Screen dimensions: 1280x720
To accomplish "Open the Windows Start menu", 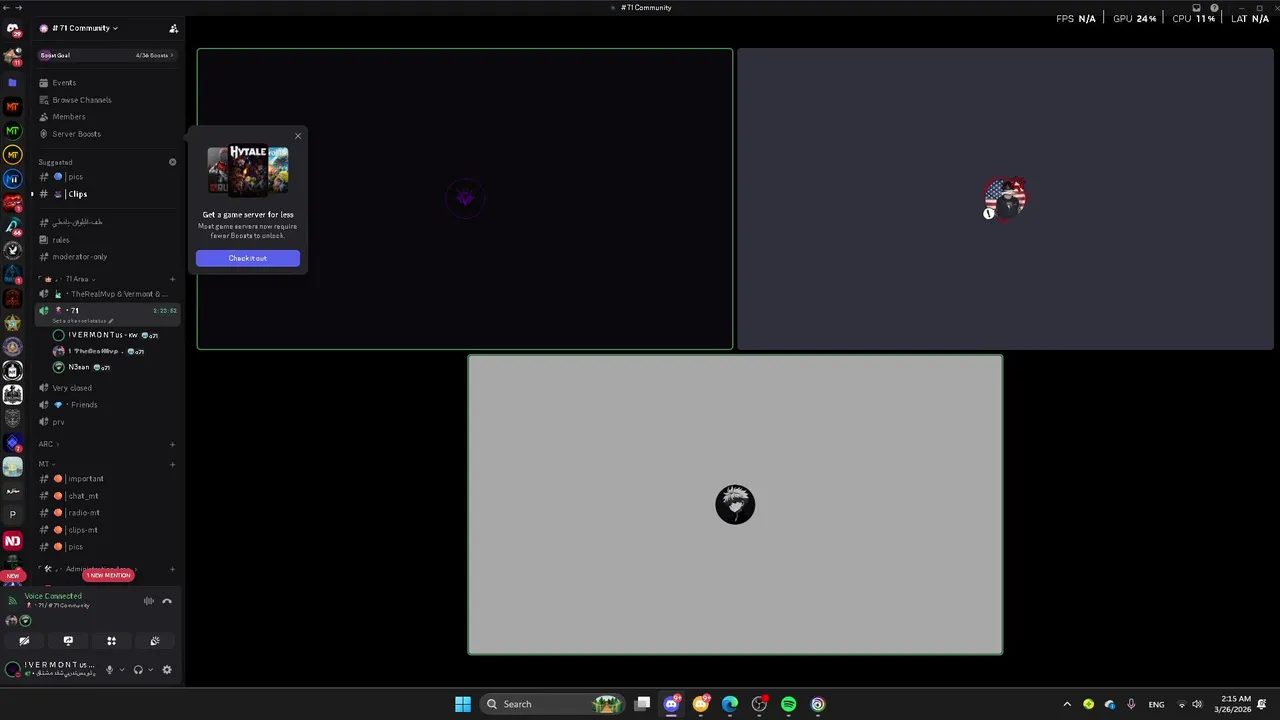I will point(463,704).
